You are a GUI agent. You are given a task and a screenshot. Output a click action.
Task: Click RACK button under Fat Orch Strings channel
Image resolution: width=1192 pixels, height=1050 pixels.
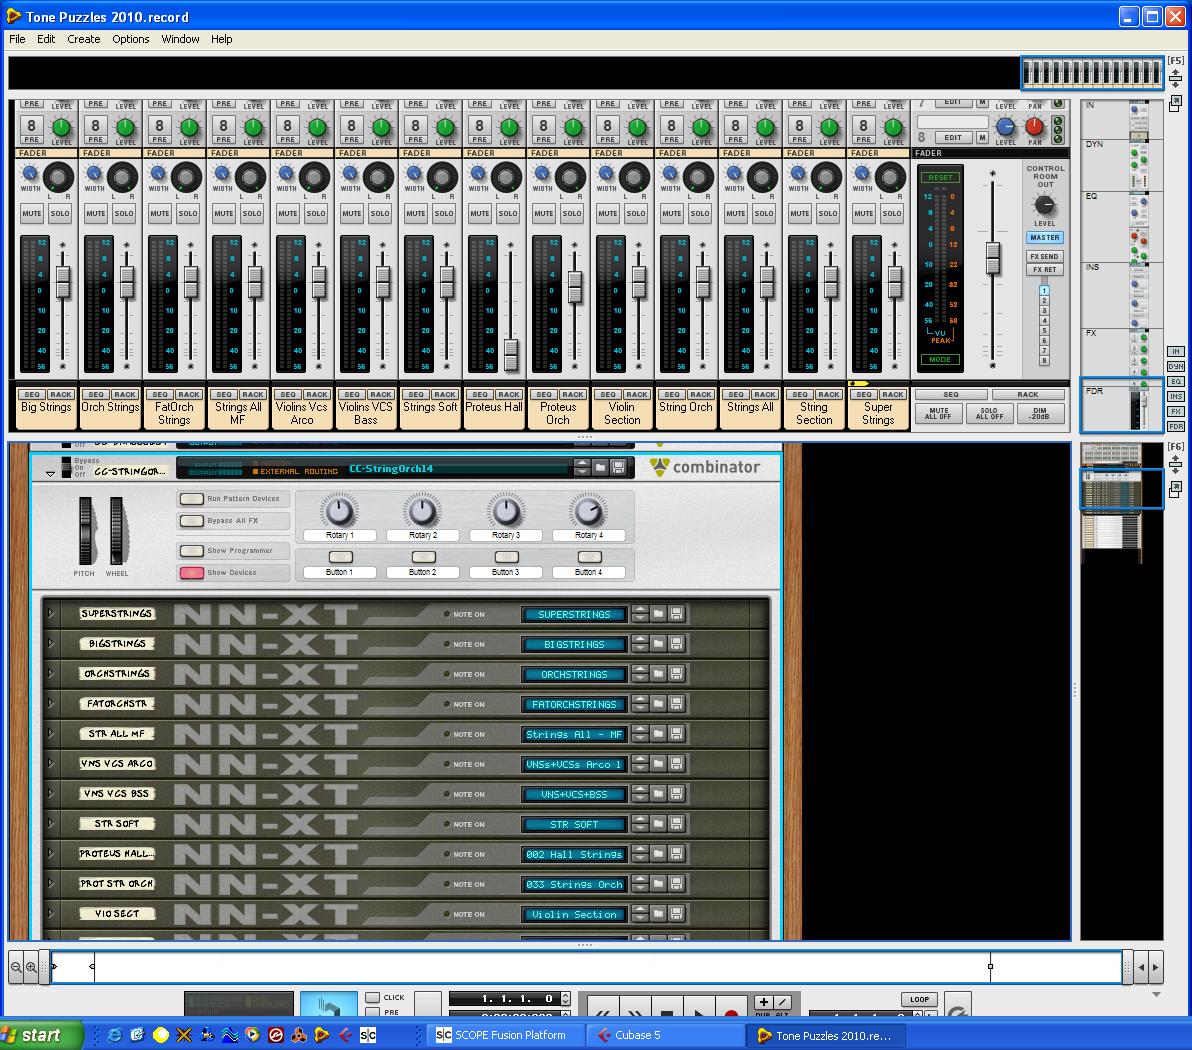(189, 395)
